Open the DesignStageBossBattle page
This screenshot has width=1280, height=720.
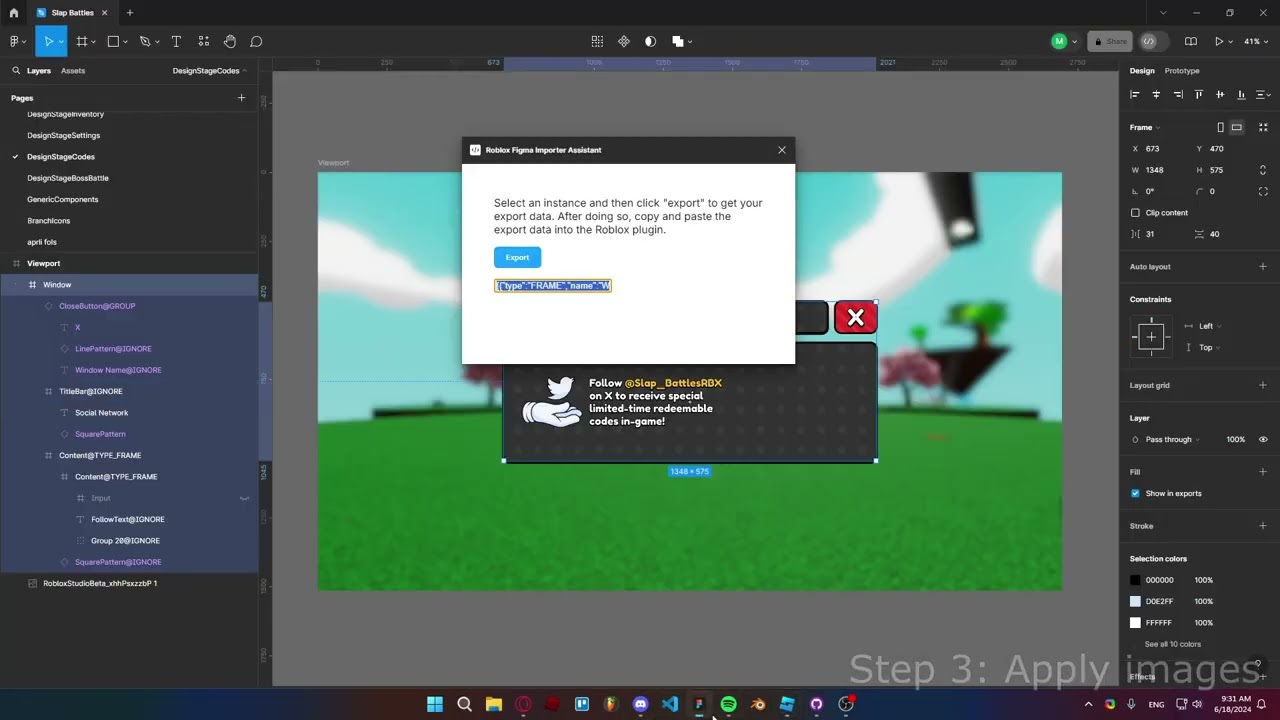point(68,178)
